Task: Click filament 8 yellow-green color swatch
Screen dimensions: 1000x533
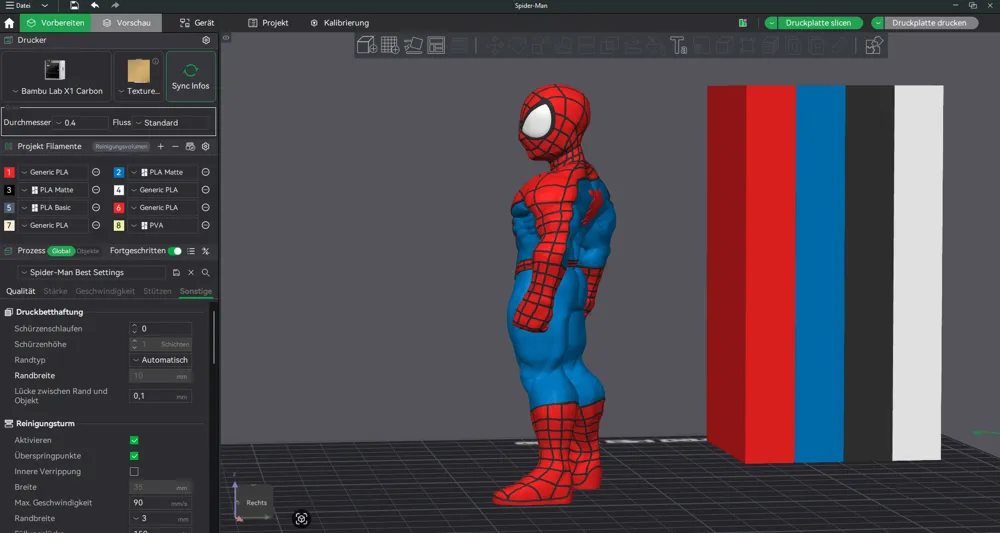Action: point(119,225)
